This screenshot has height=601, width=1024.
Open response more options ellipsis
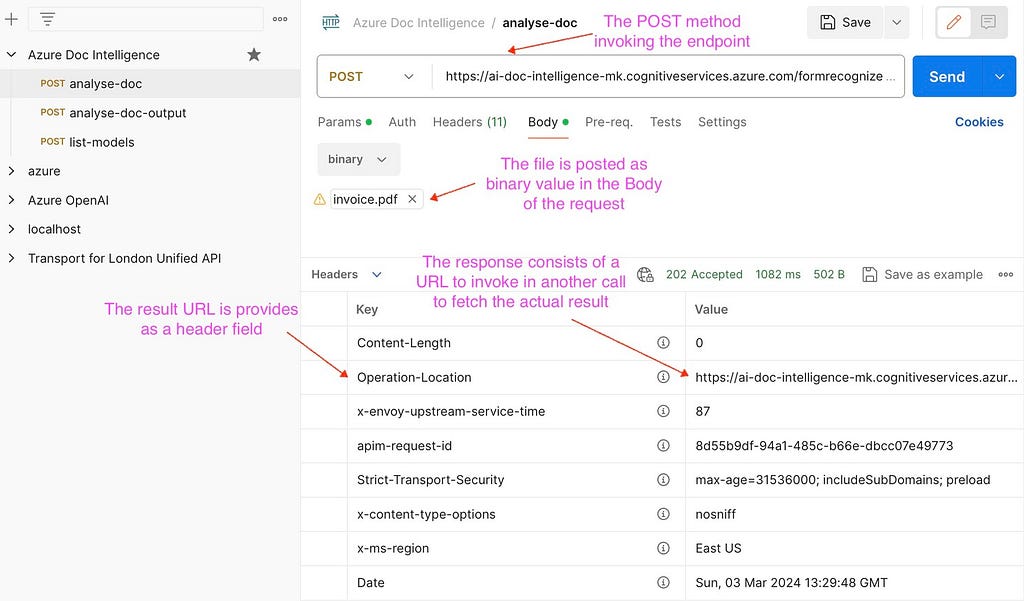tap(1006, 274)
